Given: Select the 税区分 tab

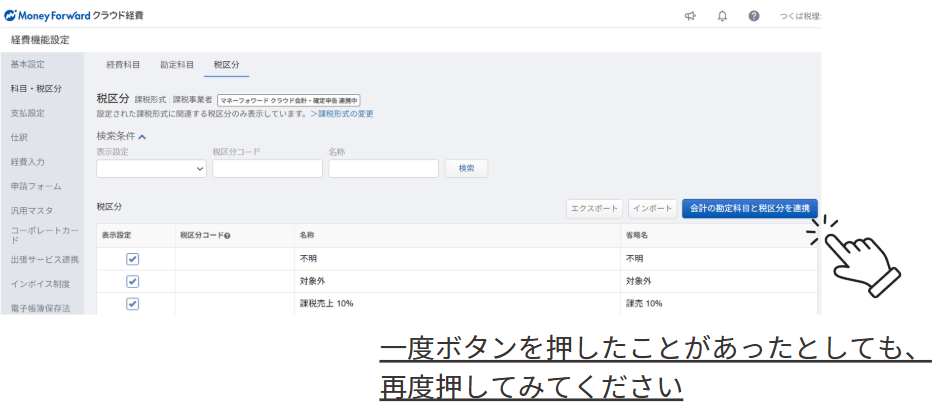Looking at the screenshot, I should 226,65.
